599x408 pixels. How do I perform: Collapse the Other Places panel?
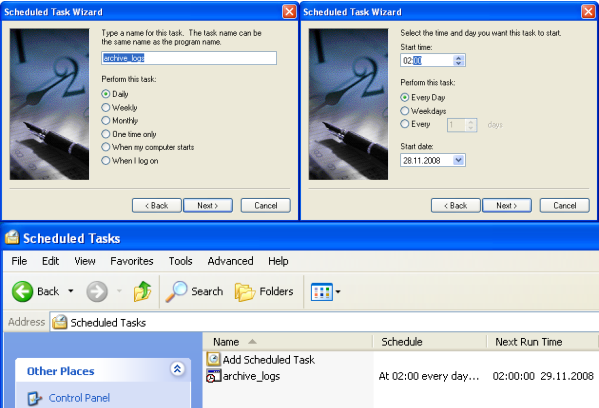pos(177,369)
